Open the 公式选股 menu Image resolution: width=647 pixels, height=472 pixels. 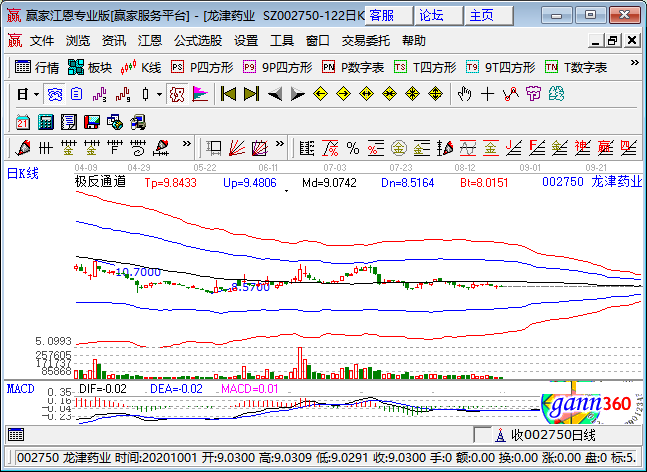[198, 41]
